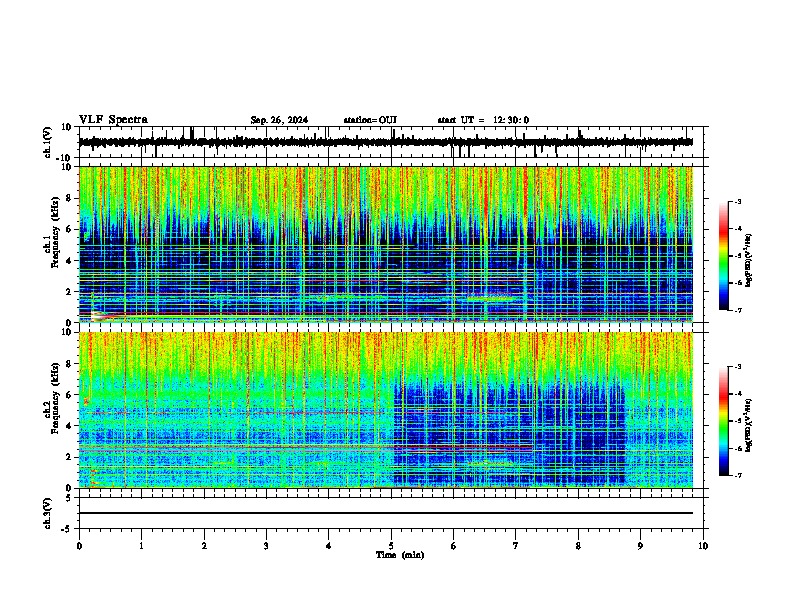The height and width of the screenshot is (612, 792).
Task: Click time axis tick label "3"
Action: [x=266, y=546]
